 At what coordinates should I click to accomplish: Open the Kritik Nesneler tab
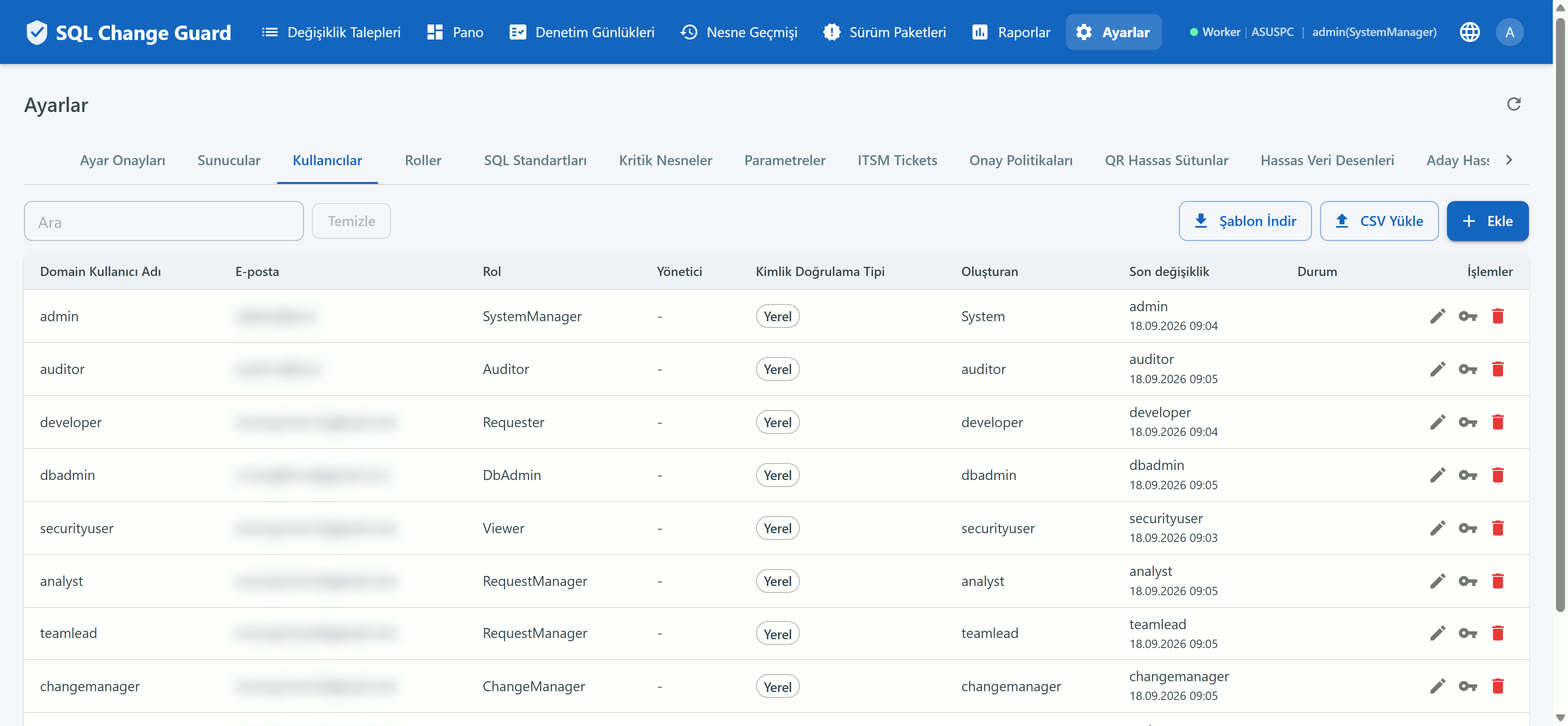[x=666, y=160]
